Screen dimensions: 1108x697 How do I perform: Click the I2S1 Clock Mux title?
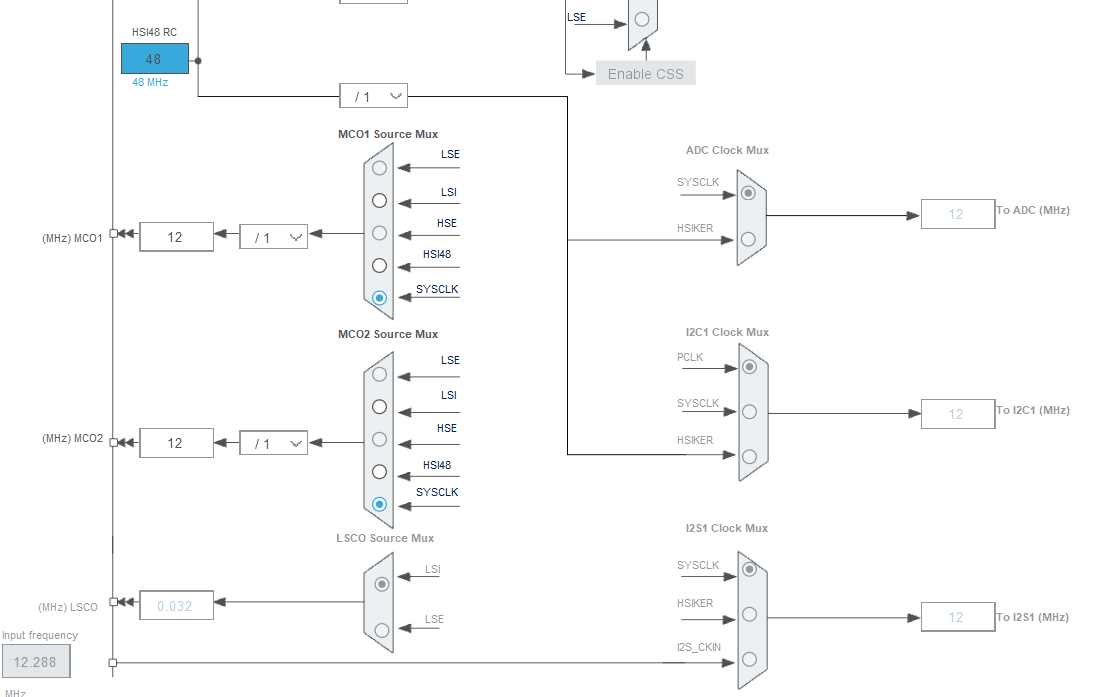point(726,529)
